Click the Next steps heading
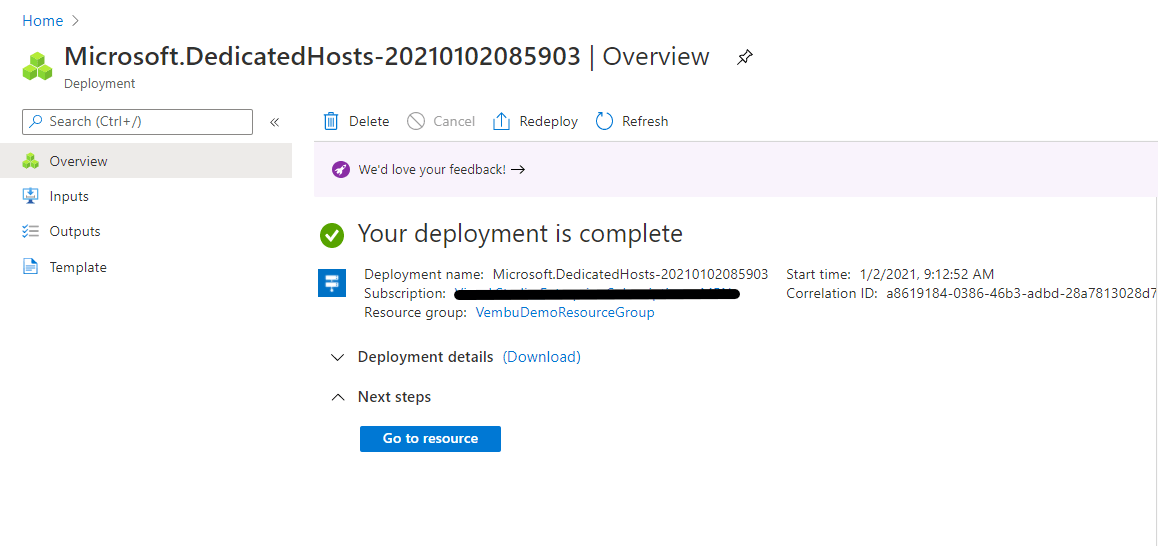Screen dimensions: 1158x546 (394, 397)
